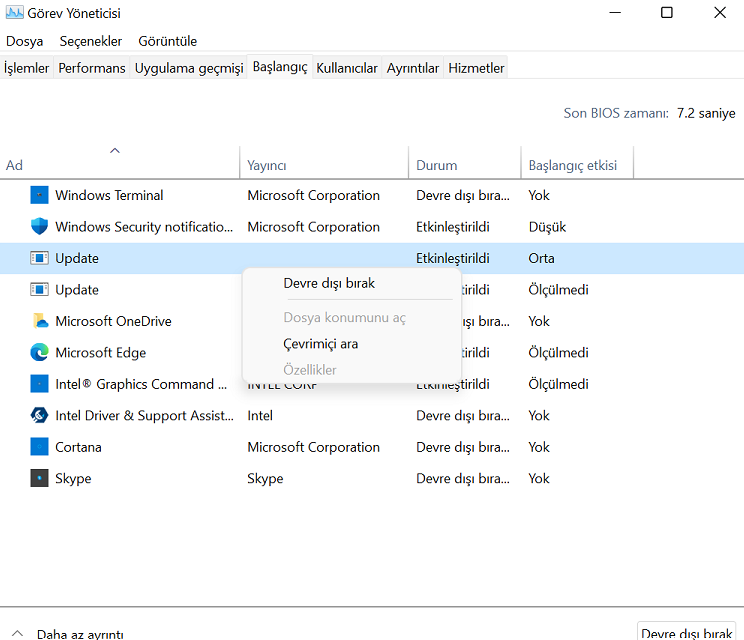Sort by the Başlangıç etkisi column header
Viewport: 744px width, 640px height.
[577, 162]
